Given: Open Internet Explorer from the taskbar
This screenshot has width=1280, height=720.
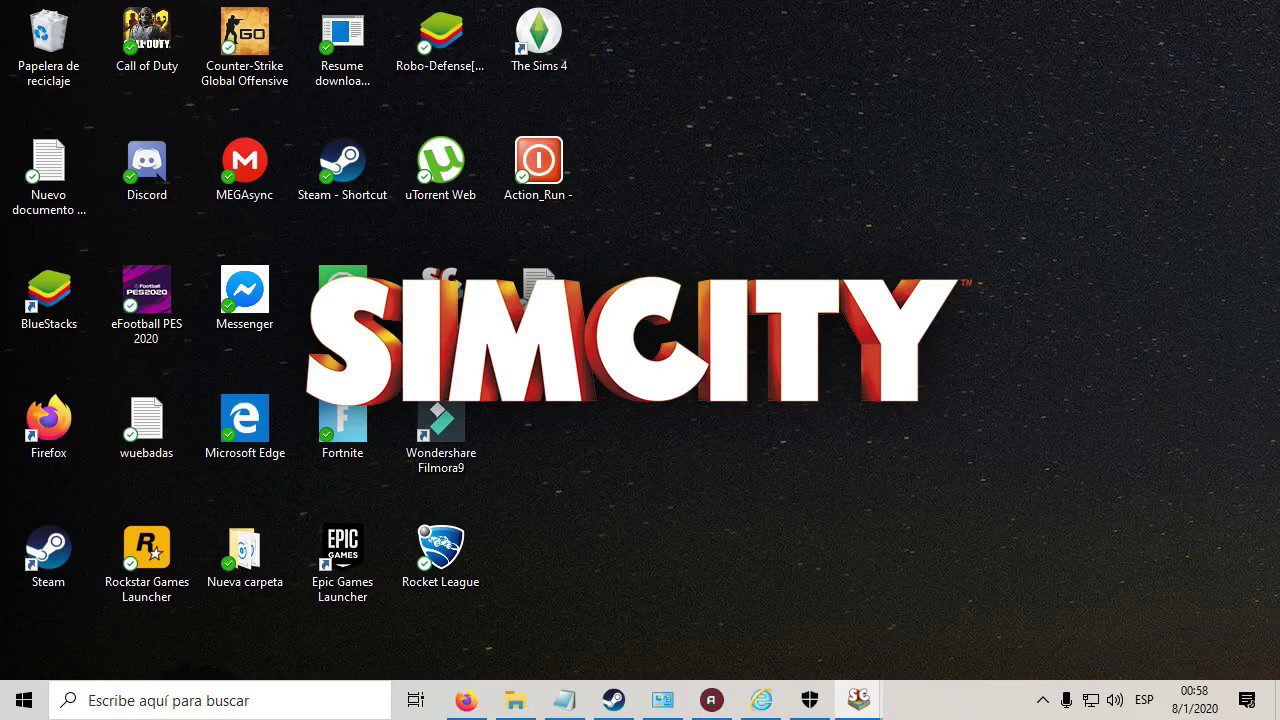Looking at the screenshot, I should pyautogui.click(x=761, y=700).
